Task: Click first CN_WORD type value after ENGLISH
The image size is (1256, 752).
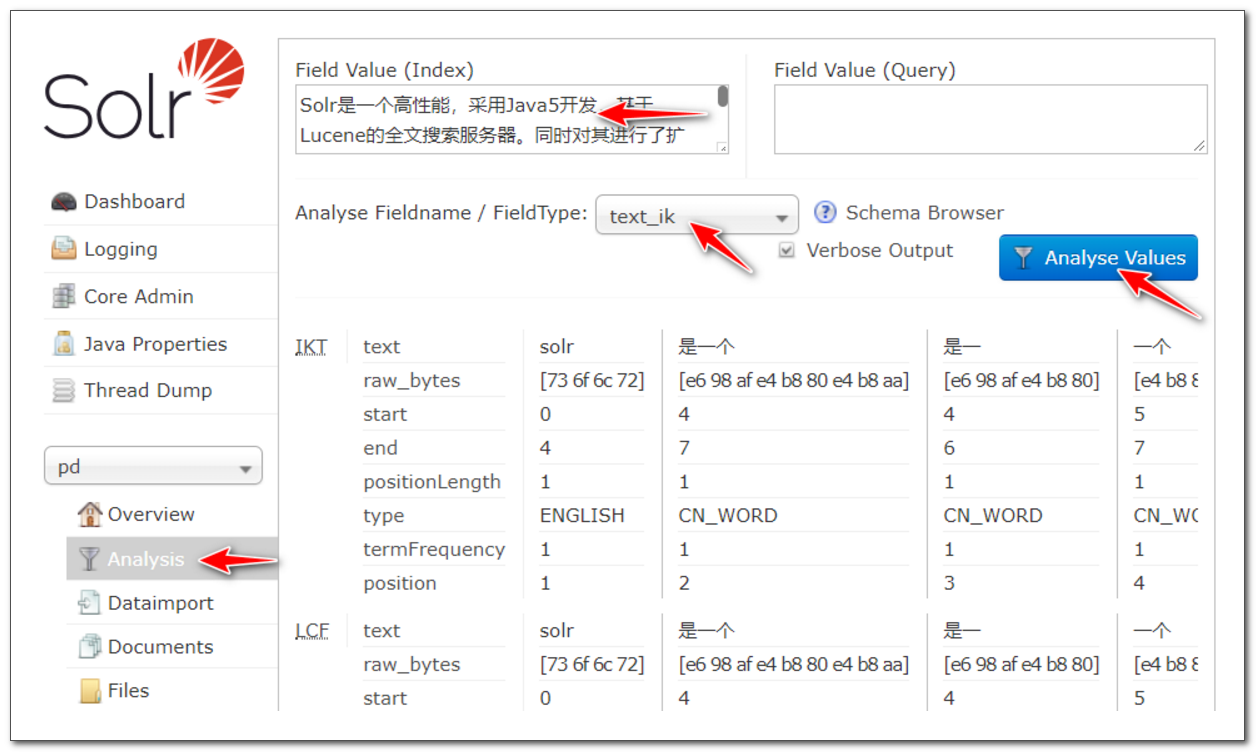Action: 728,516
